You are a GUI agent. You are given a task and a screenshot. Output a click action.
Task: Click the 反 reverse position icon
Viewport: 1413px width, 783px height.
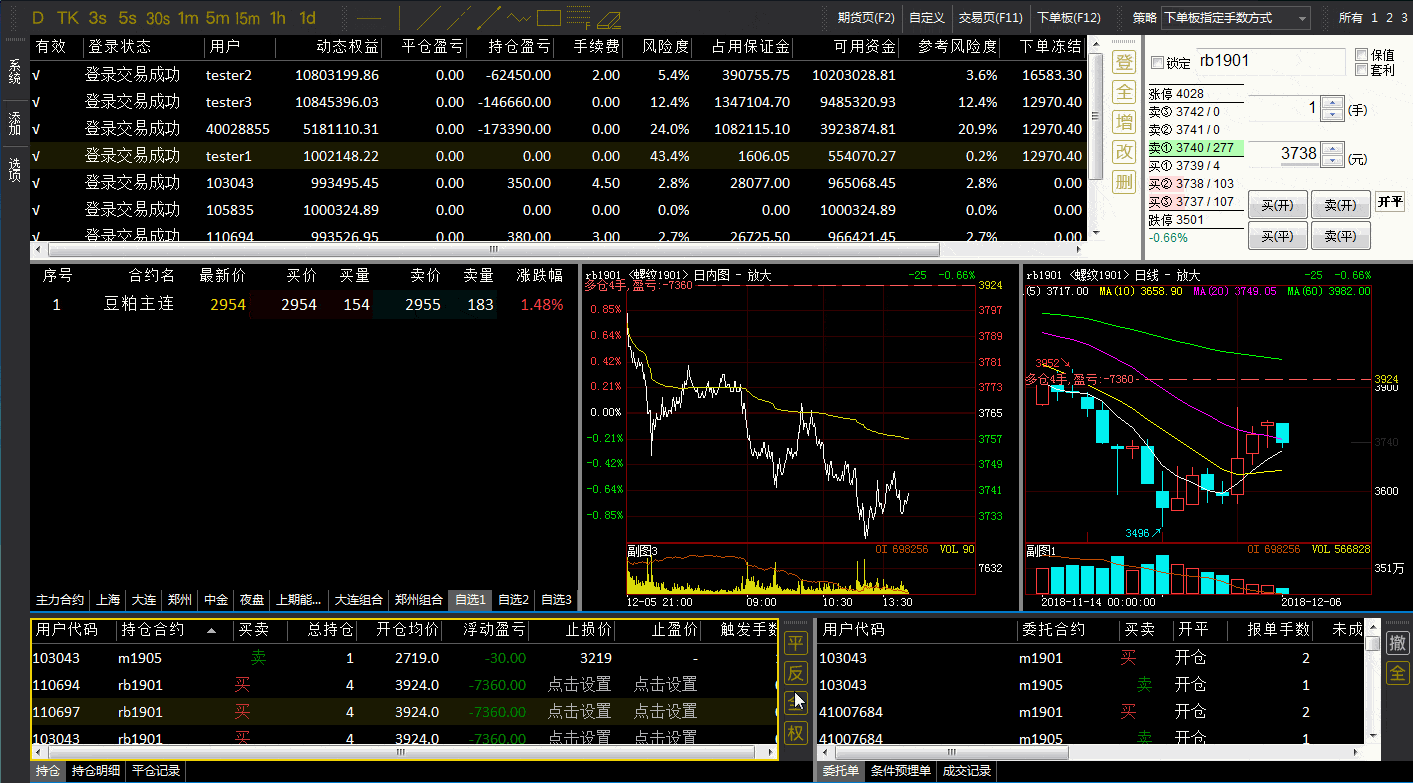pyautogui.click(x=795, y=673)
